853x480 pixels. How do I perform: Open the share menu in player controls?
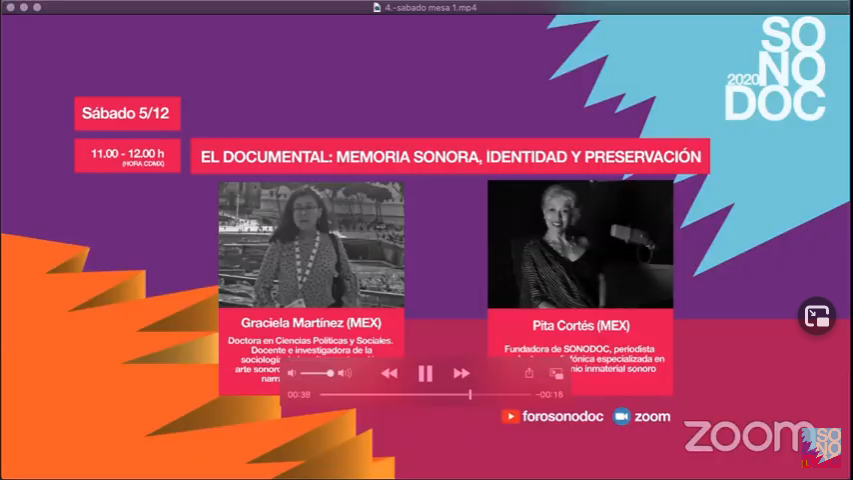point(529,373)
